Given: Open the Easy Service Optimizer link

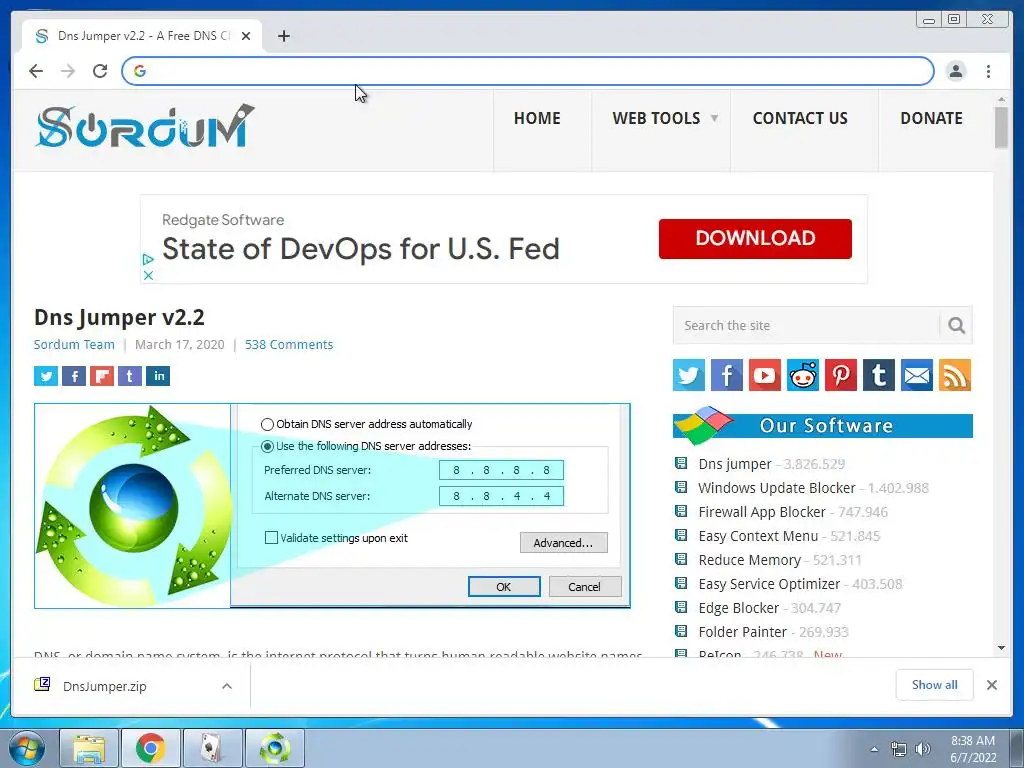Looking at the screenshot, I should [x=769, y=584].
